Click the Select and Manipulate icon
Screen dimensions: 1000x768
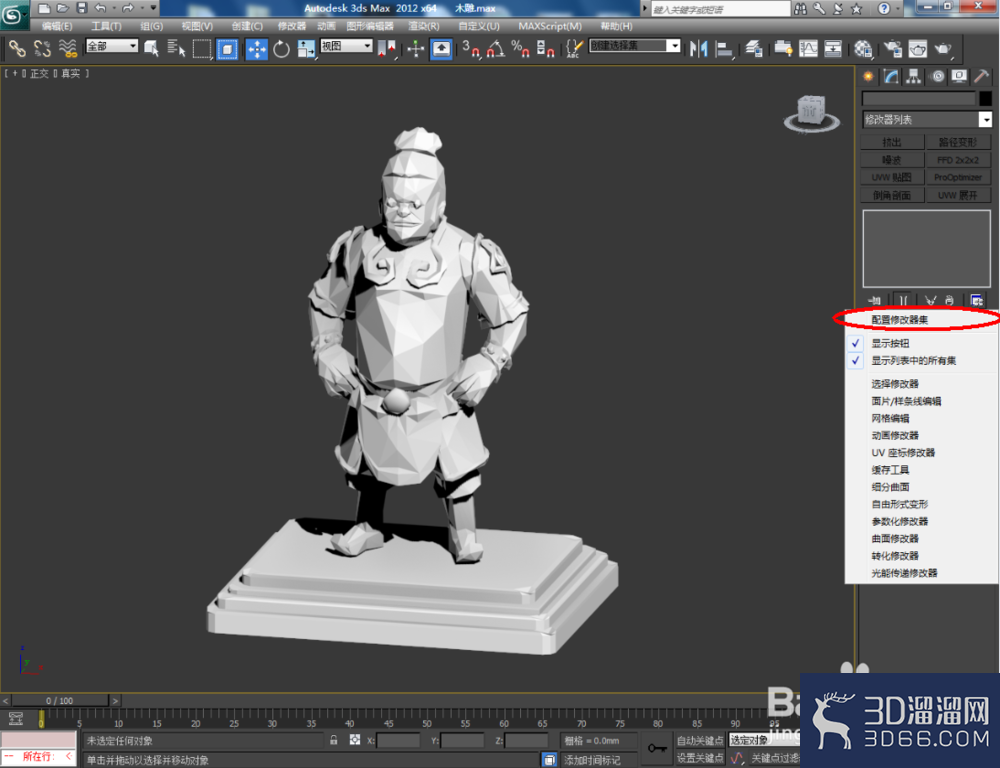[416, 48]
